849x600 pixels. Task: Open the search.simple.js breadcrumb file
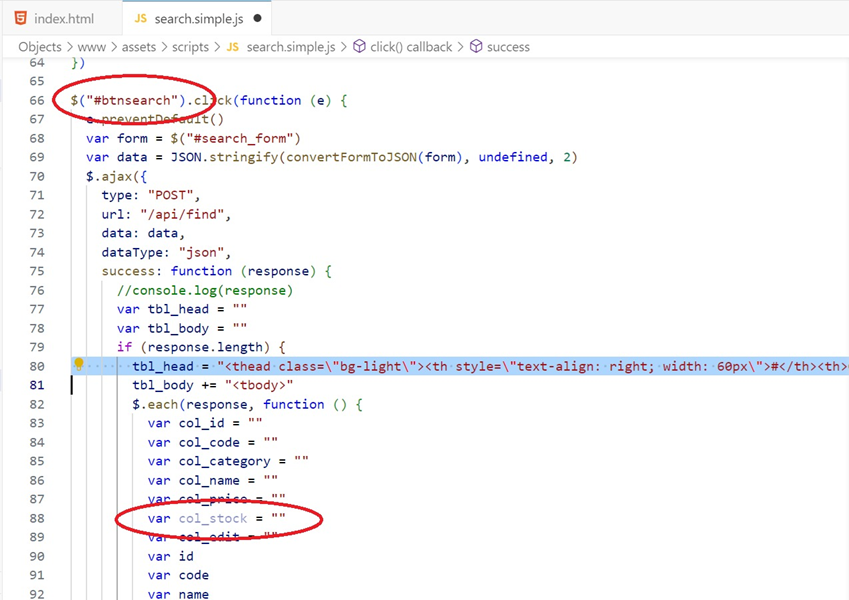tap(291, 47)
